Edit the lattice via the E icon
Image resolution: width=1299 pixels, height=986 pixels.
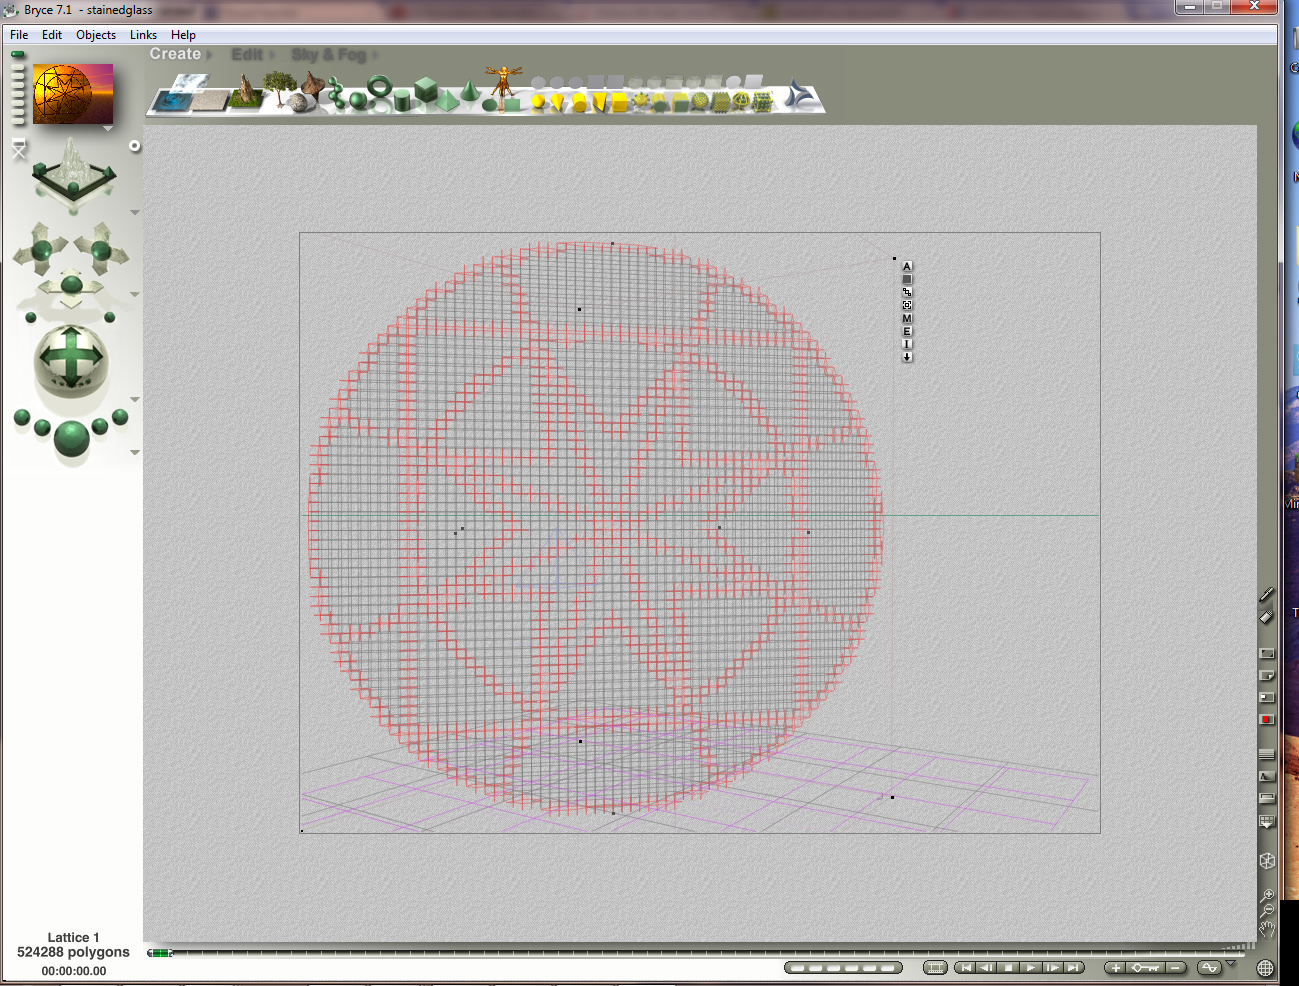(x=906, y=330)
